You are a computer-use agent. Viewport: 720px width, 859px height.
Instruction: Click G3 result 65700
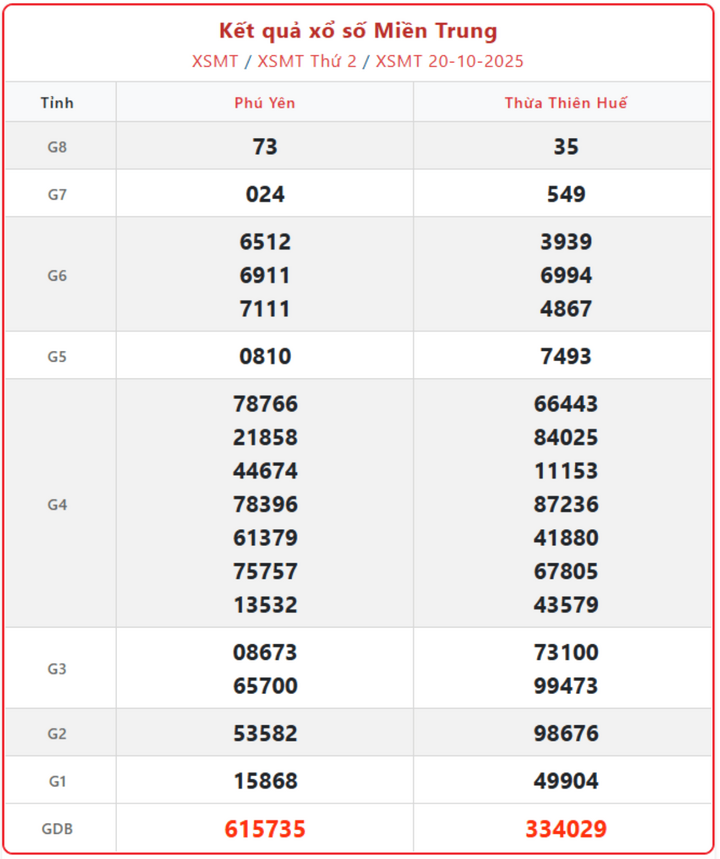tap(265, 686)
